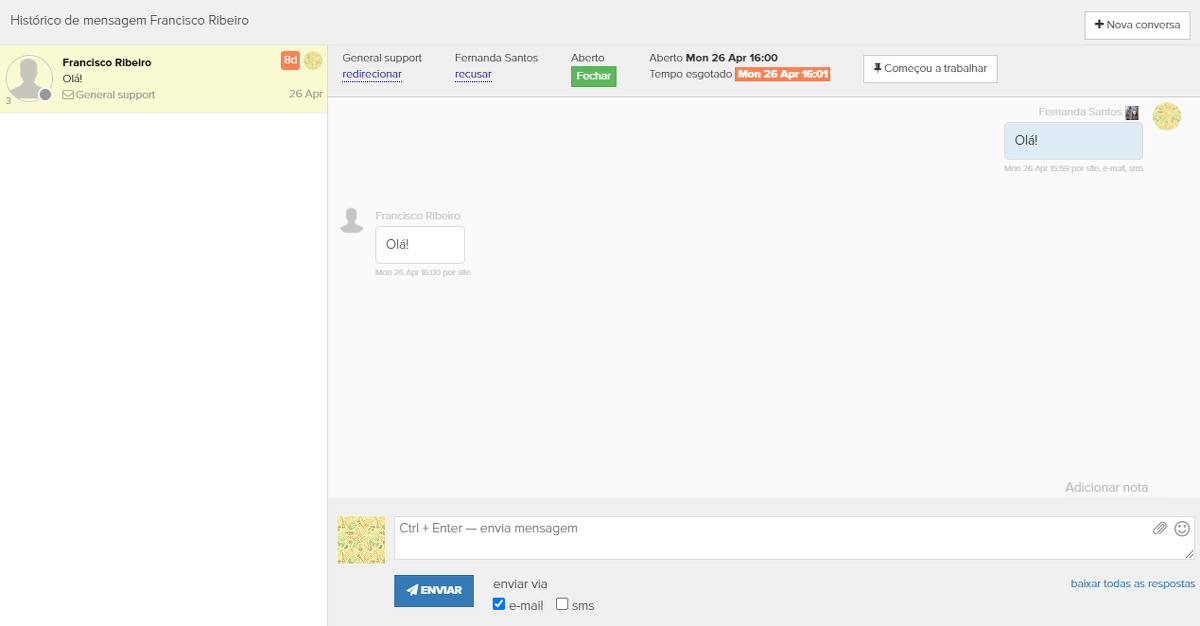Viewport: 1200px width, 626px height.
Task: Click Francisco Ribeiro's avatar in conversation list
Action: click(x=29, y=78)
